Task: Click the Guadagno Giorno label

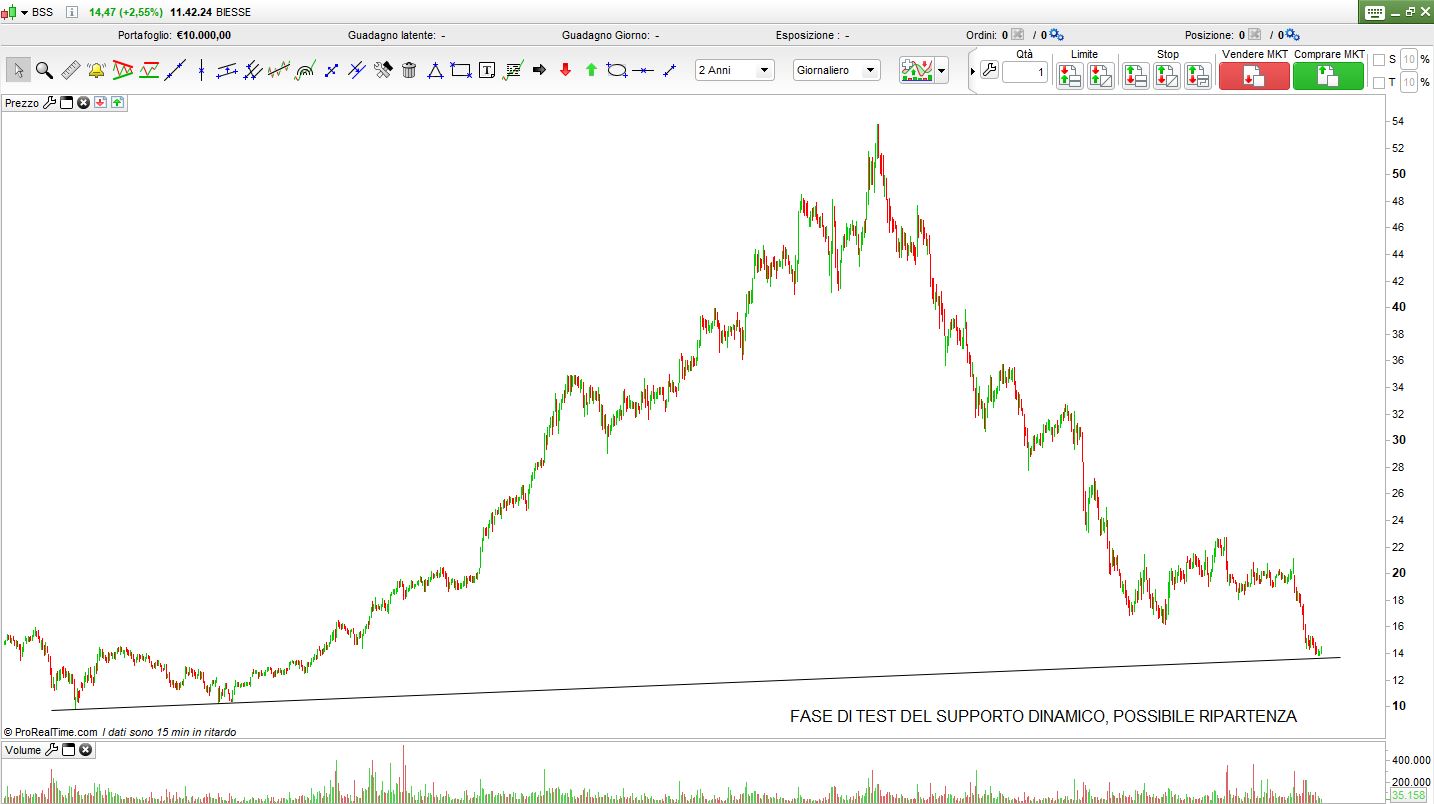Action: click(606, 35)
